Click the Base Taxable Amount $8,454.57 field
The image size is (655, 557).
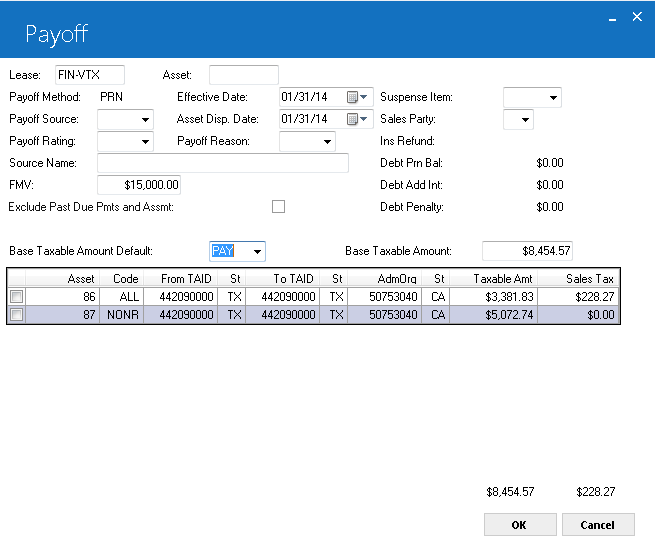(x=527, y=251)
